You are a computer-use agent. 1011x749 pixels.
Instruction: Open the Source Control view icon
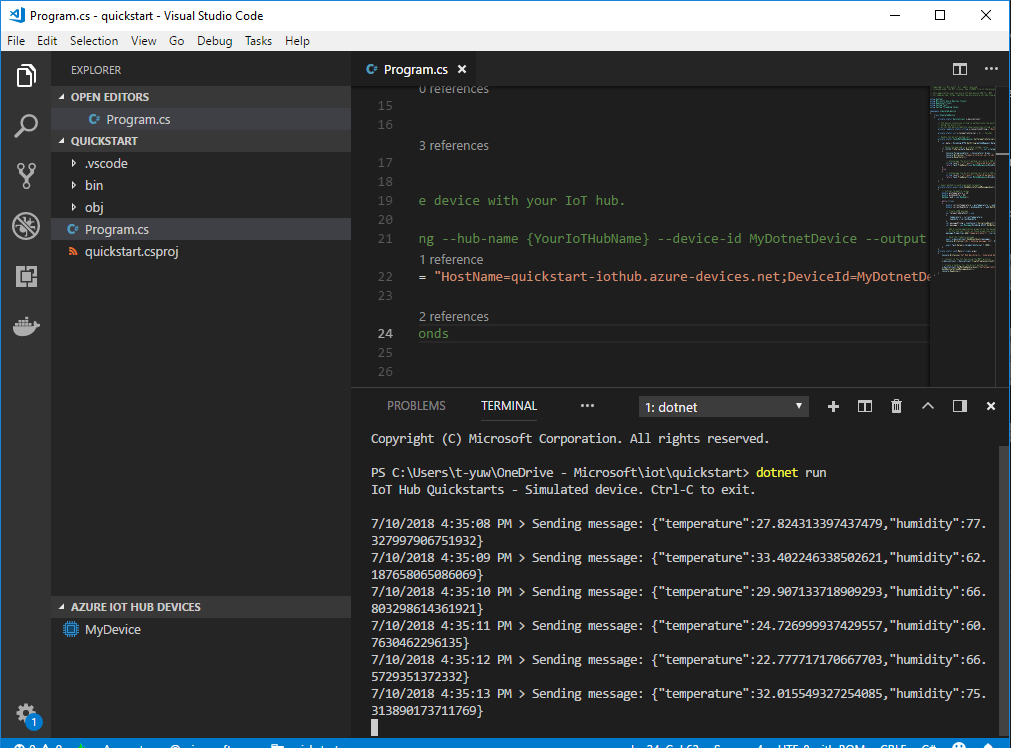coord(26,175)
